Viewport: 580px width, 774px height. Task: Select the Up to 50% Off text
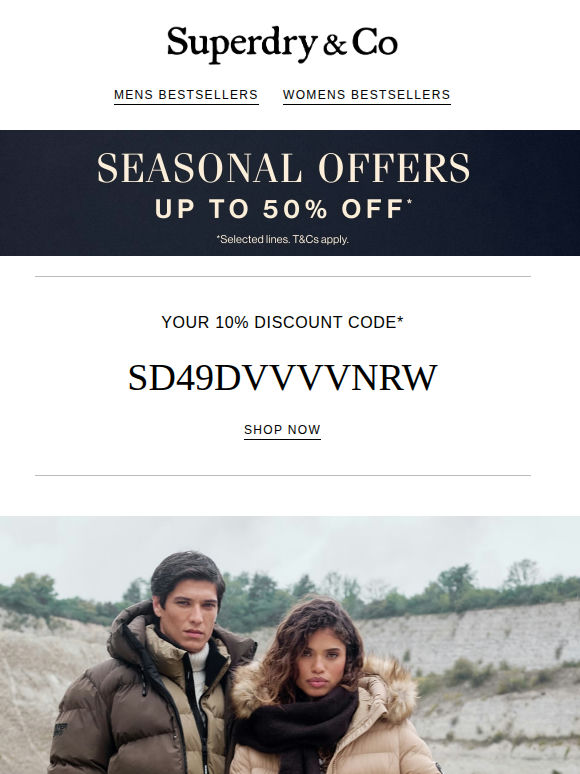[x=283, y=209]
